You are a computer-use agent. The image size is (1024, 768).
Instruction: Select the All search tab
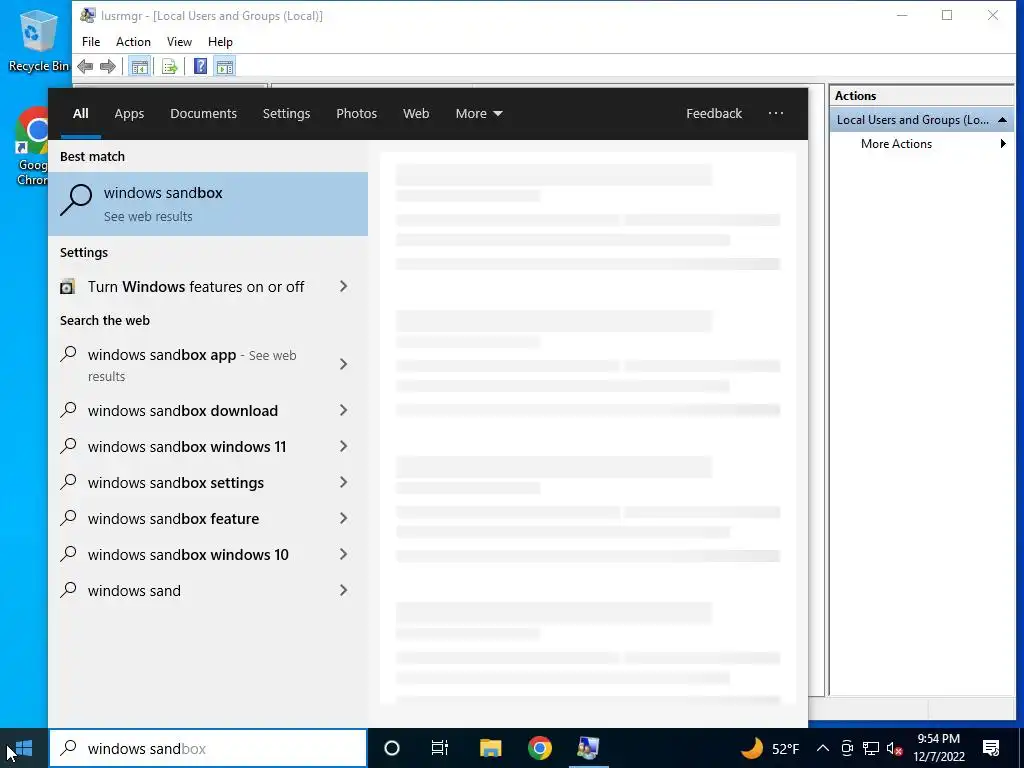click(81, 113)
